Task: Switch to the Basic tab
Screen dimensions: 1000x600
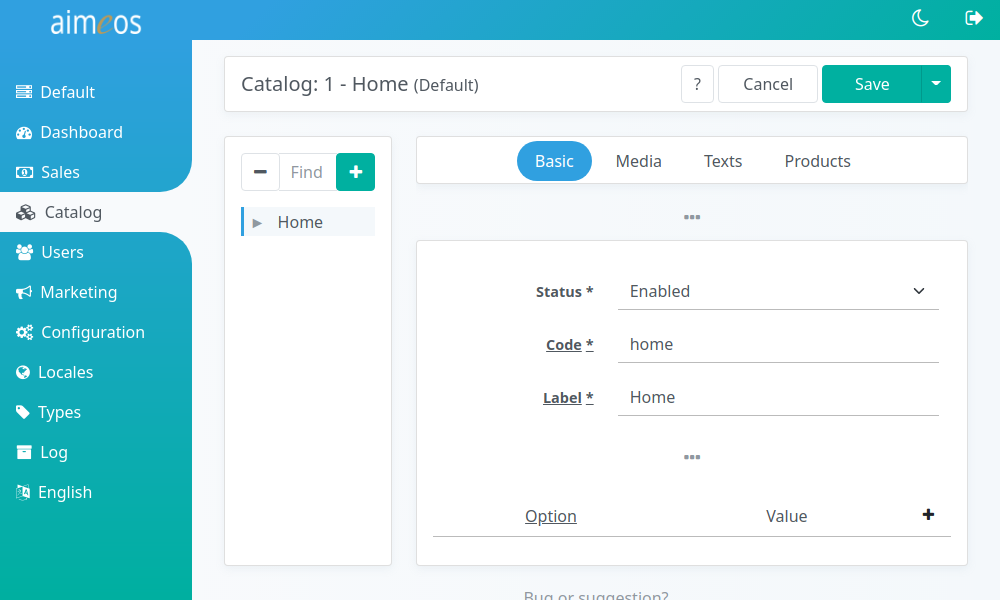Action: (554, 161)
